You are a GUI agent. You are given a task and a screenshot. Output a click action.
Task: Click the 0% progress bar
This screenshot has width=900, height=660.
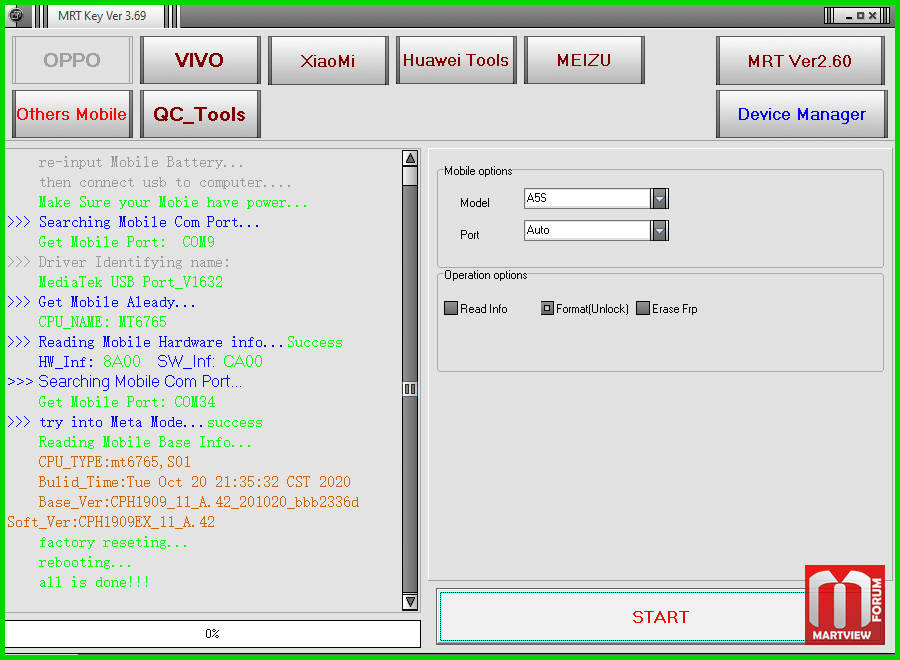(x=212, y=634)
